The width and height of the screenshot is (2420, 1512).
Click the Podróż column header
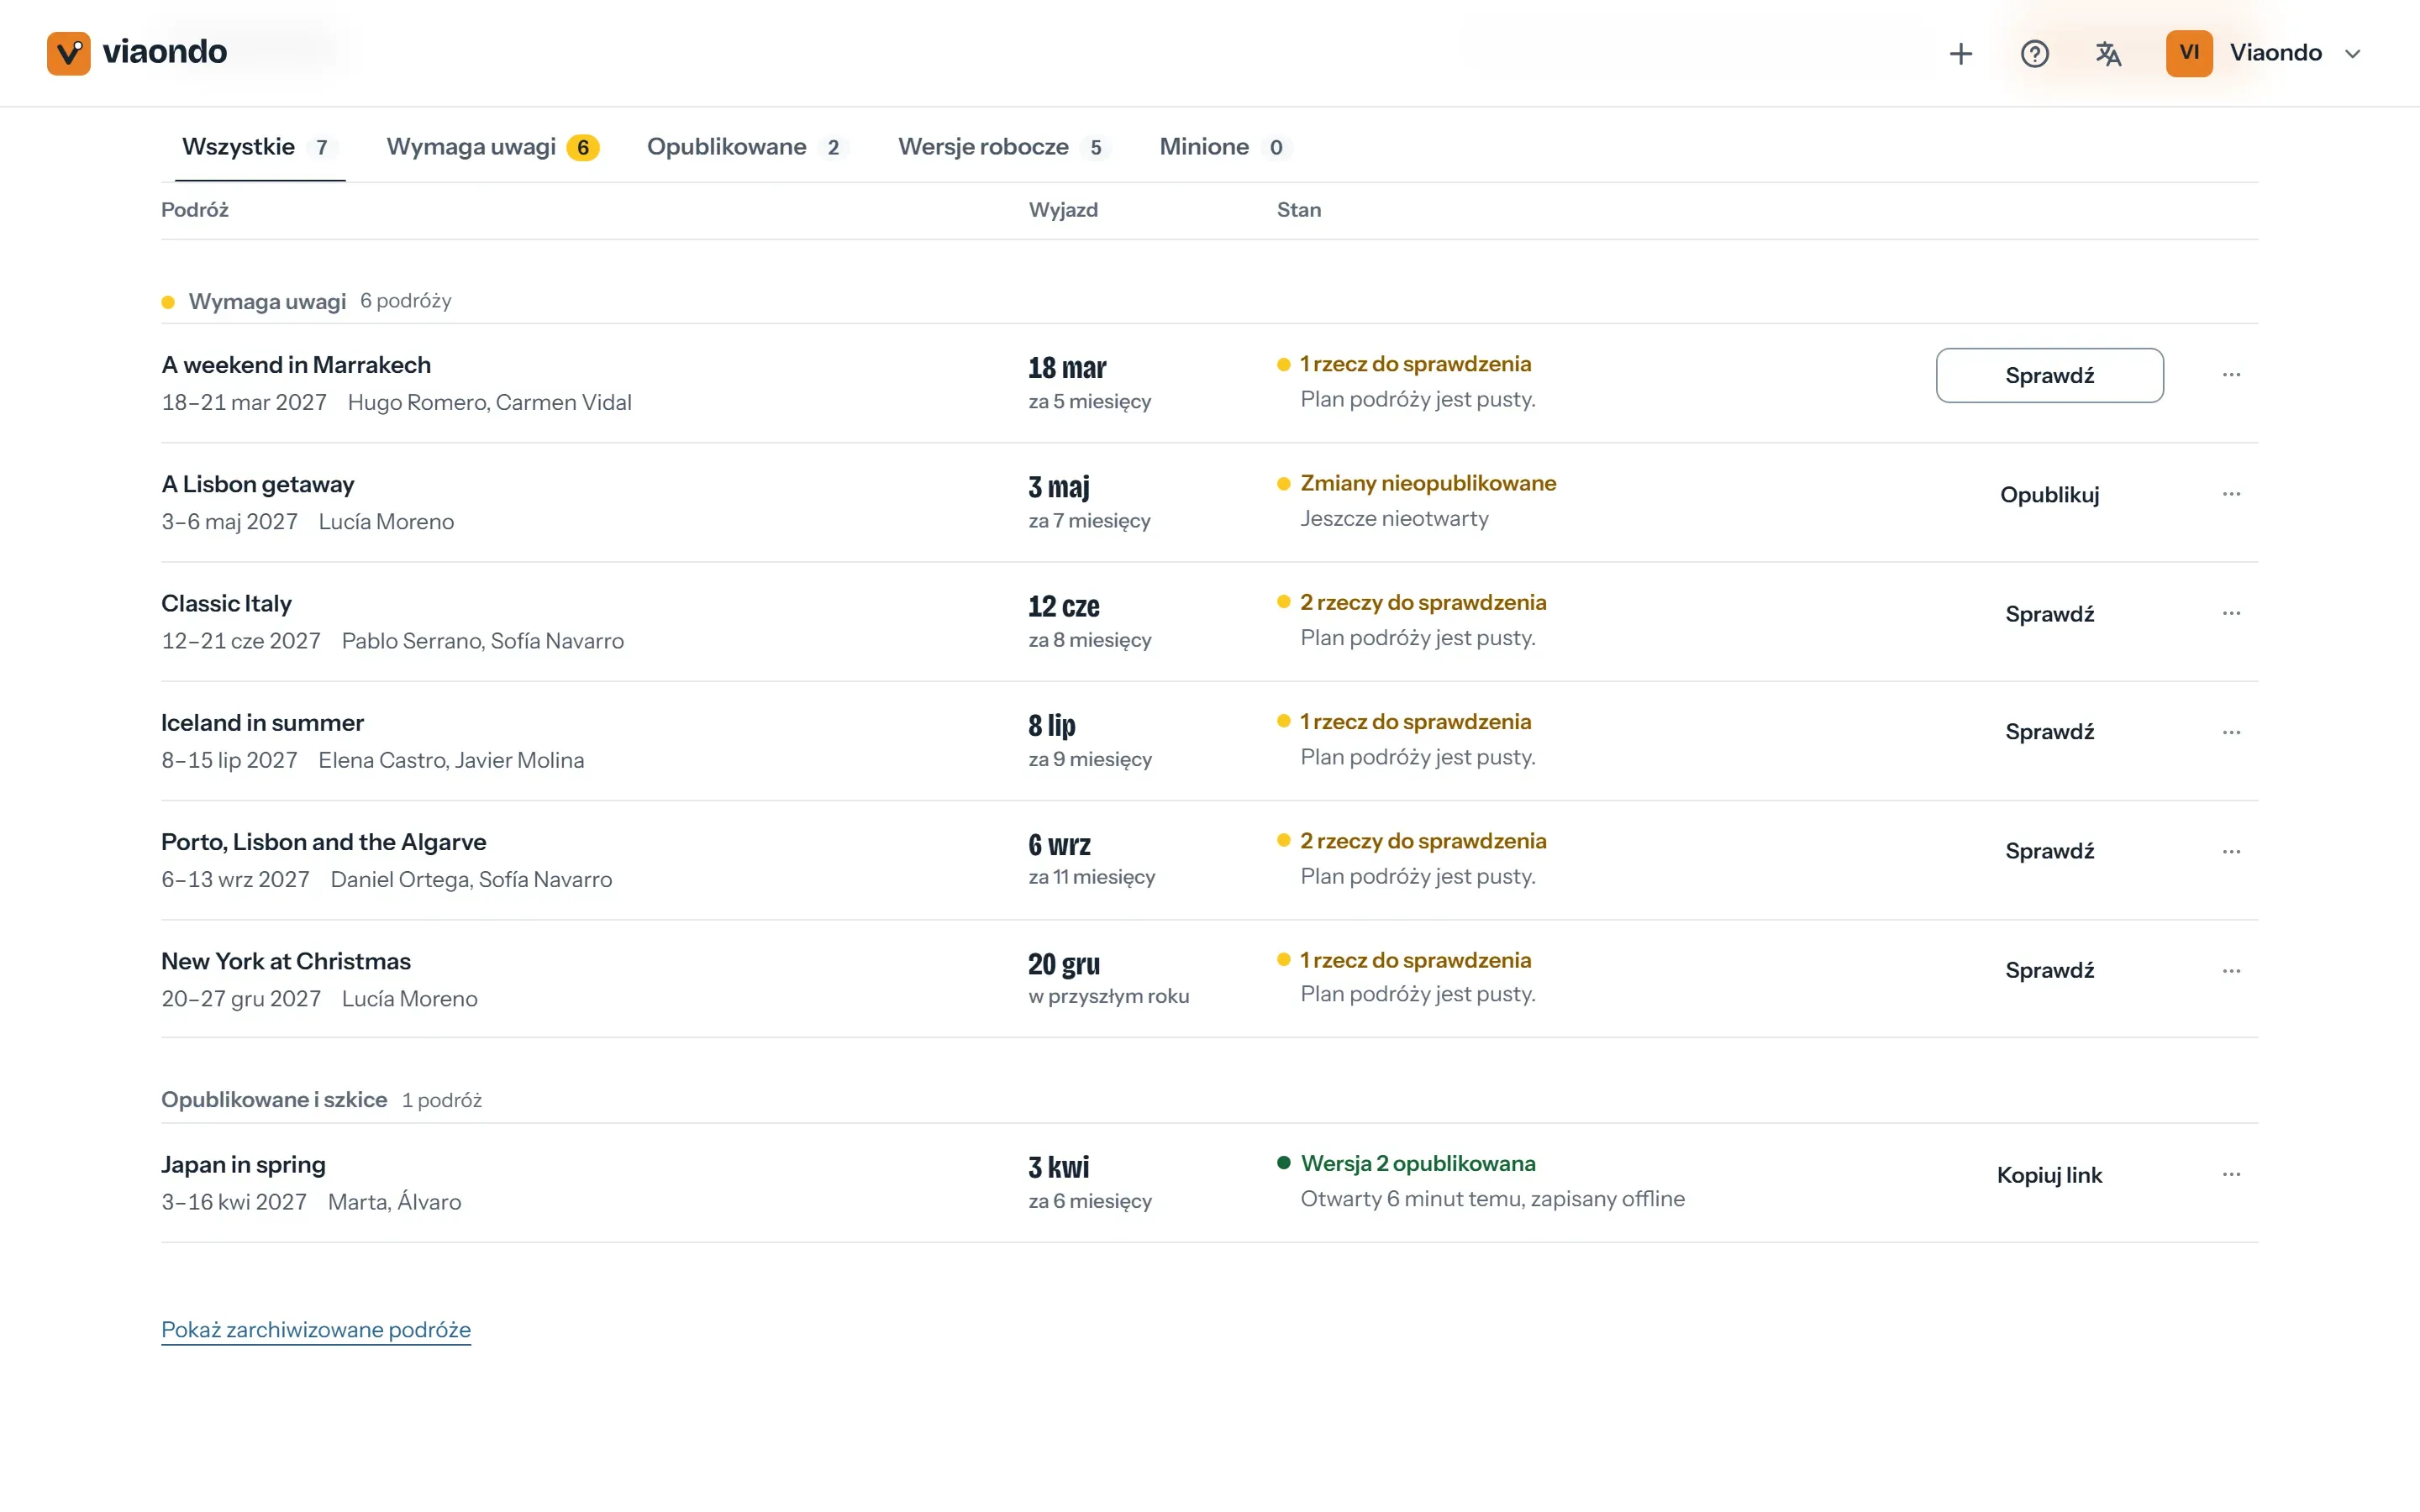click(195, 210)
